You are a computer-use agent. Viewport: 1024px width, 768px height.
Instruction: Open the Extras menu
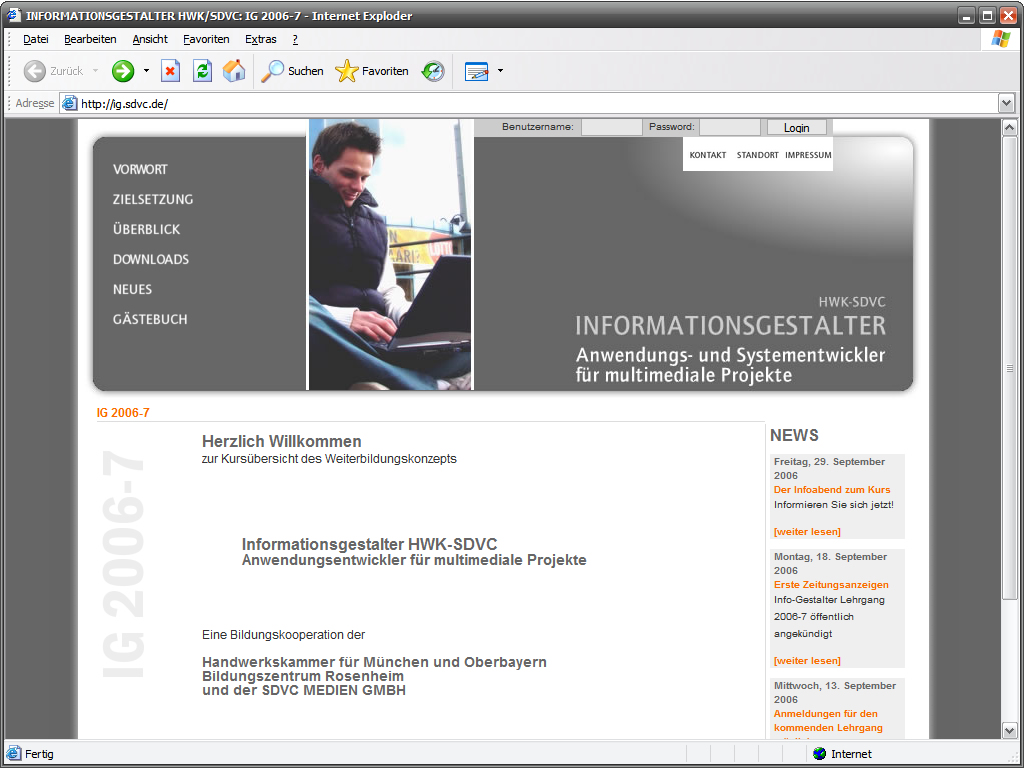tap(261, 39)
